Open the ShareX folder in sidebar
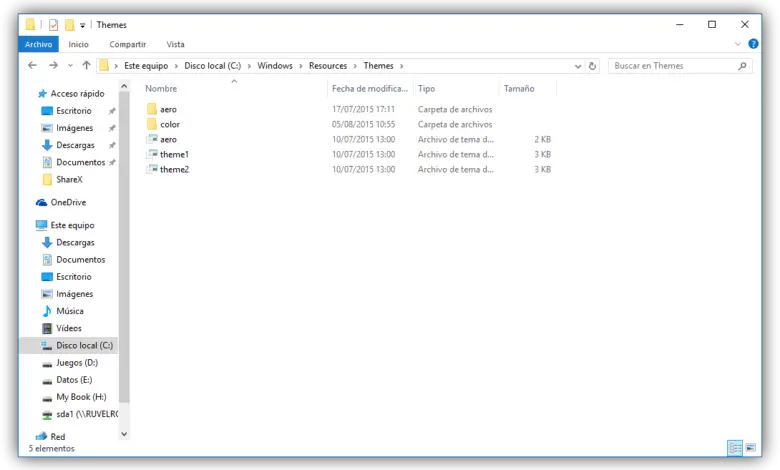780x470 pixels. click(x=69, y=180)
